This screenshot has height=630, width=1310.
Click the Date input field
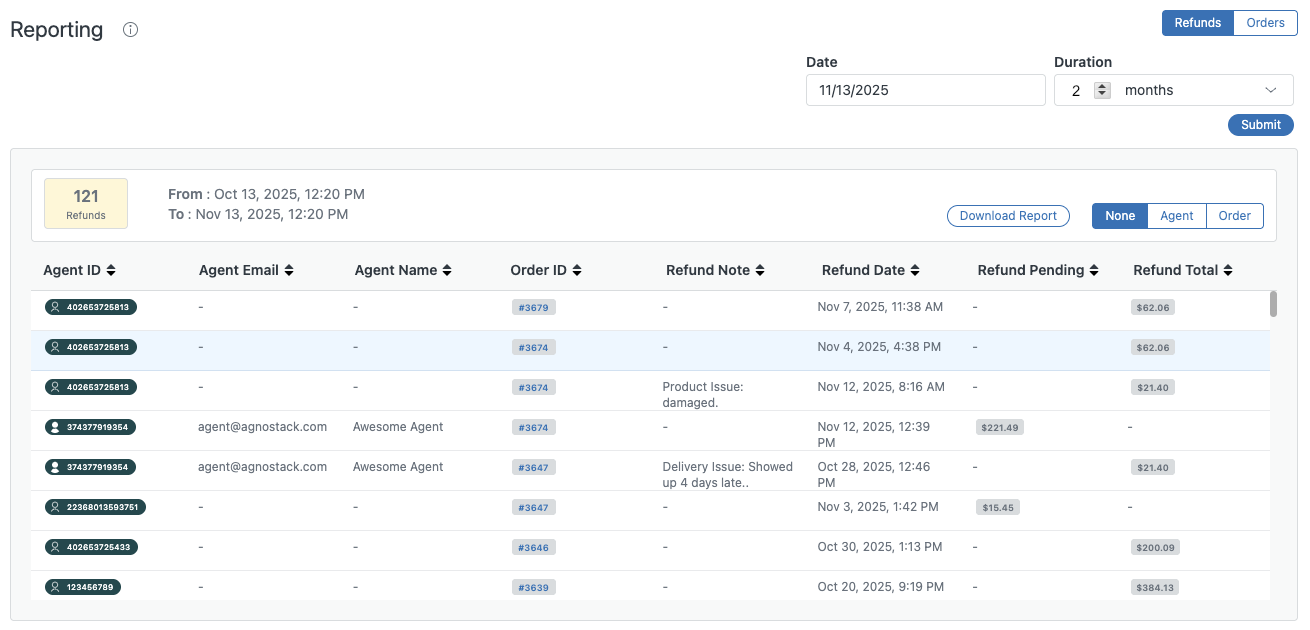925,90
